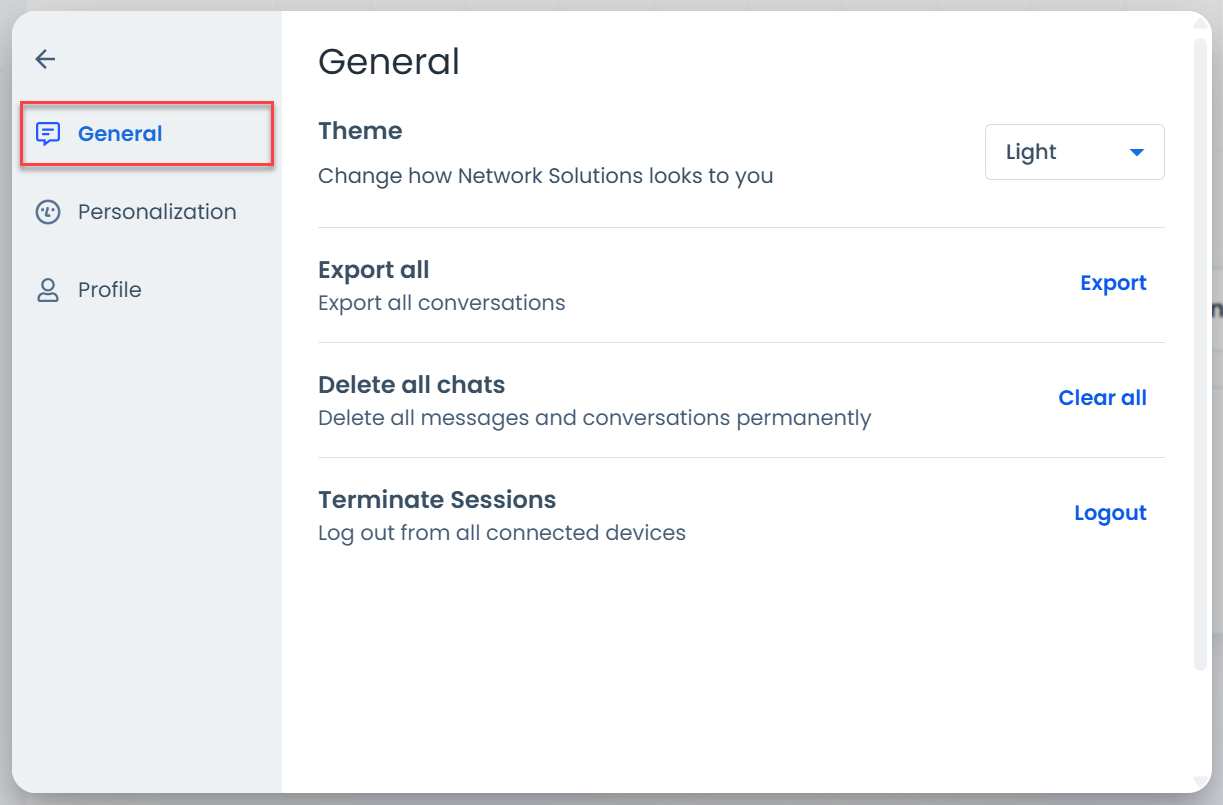Click the scrollbar up arrow

(x=1202, y=24)
